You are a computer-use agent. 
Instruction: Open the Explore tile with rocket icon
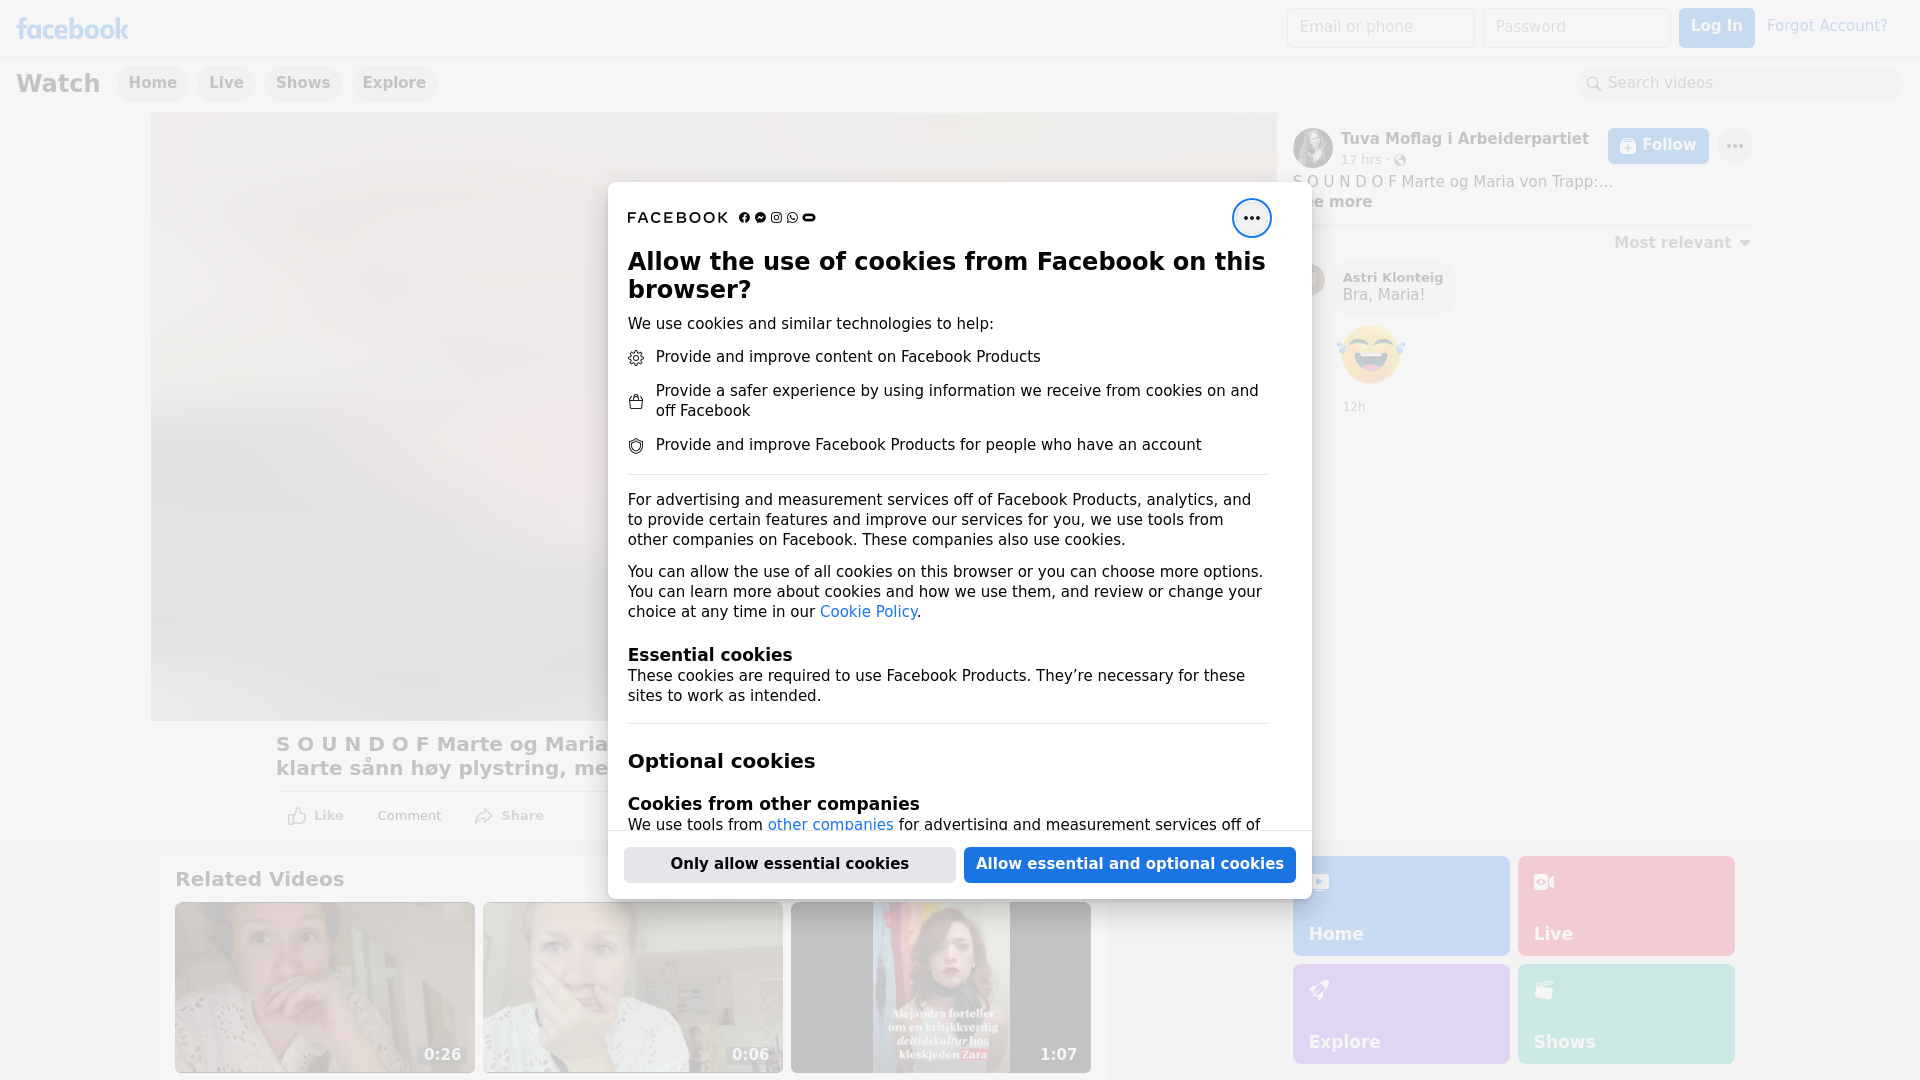[x=1401, y=1014]
